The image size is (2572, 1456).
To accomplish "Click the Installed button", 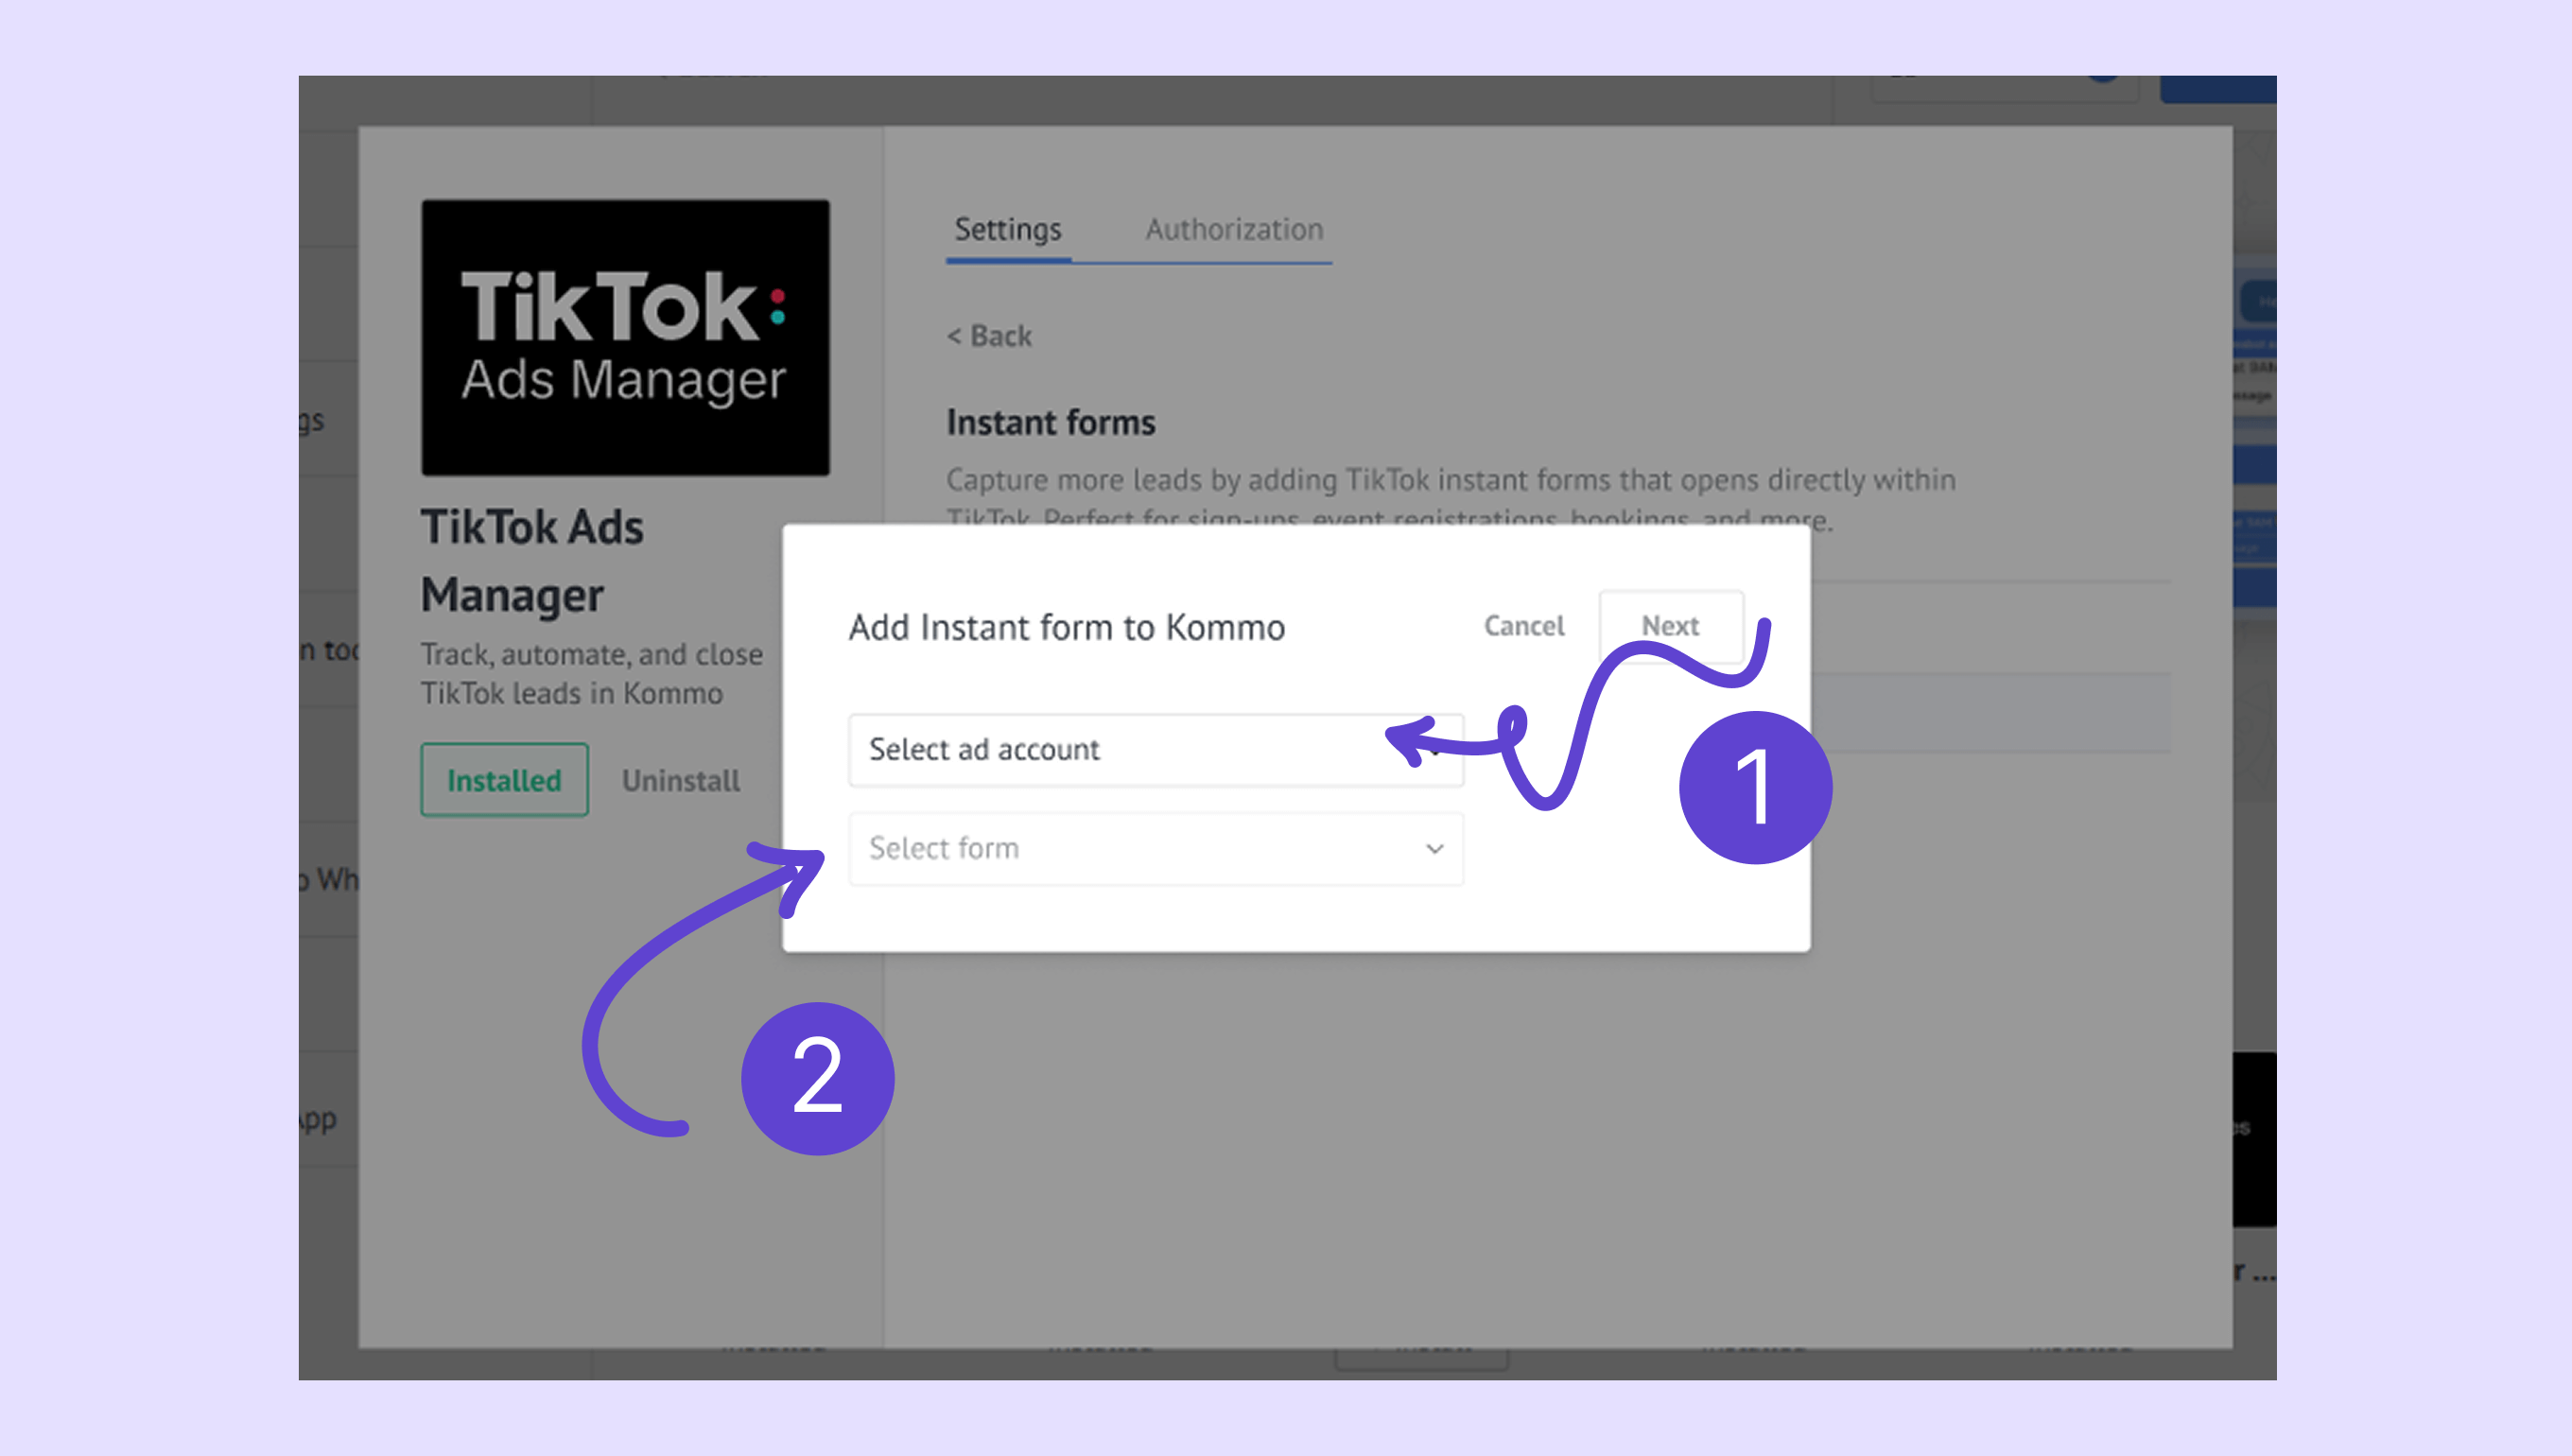I will coord(504,780).
